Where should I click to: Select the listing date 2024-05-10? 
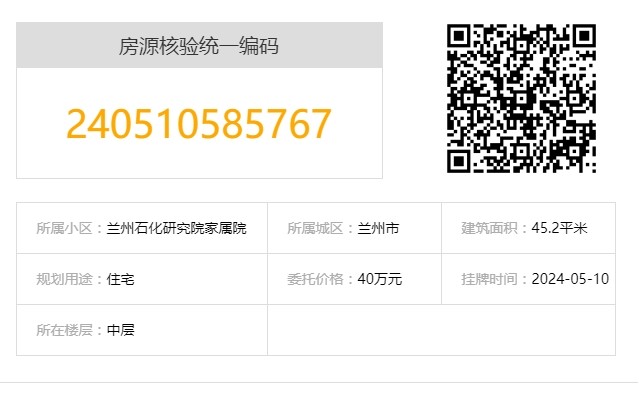pos(570,279)
